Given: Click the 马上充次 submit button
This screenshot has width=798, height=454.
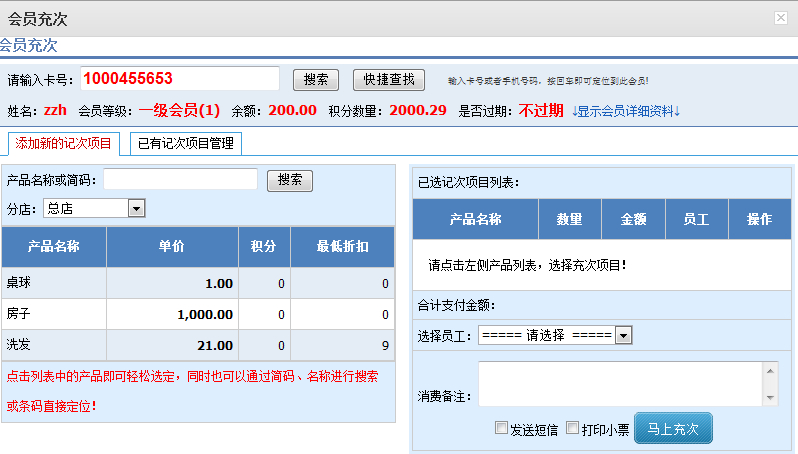Looking at the screenshot, I should 673,428.
